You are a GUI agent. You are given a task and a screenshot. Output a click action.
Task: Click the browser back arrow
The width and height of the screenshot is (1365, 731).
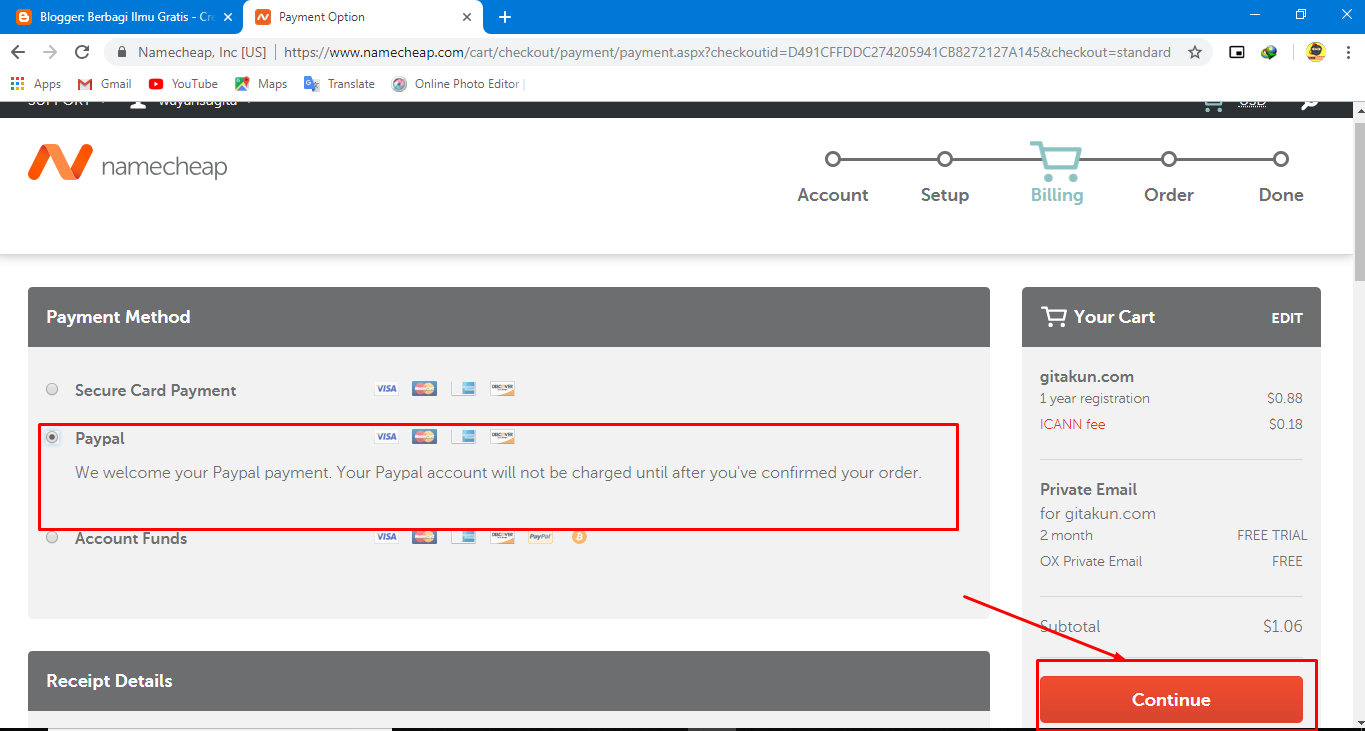[x=18, y=52]
